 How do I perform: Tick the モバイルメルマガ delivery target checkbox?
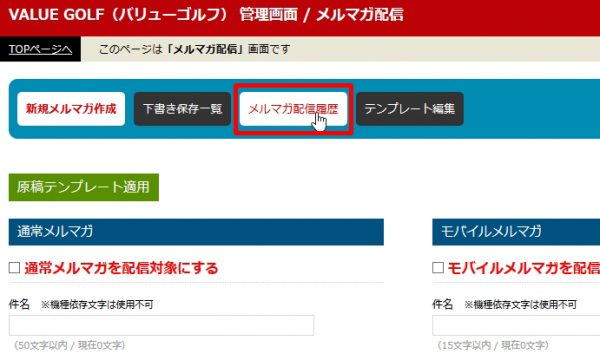coord(438,268)
